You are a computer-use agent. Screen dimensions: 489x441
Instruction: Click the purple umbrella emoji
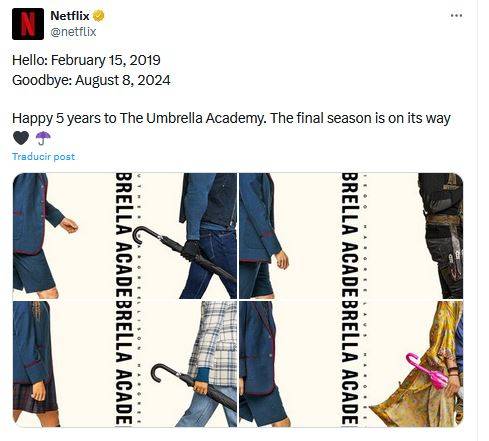(x=43, y=138)
